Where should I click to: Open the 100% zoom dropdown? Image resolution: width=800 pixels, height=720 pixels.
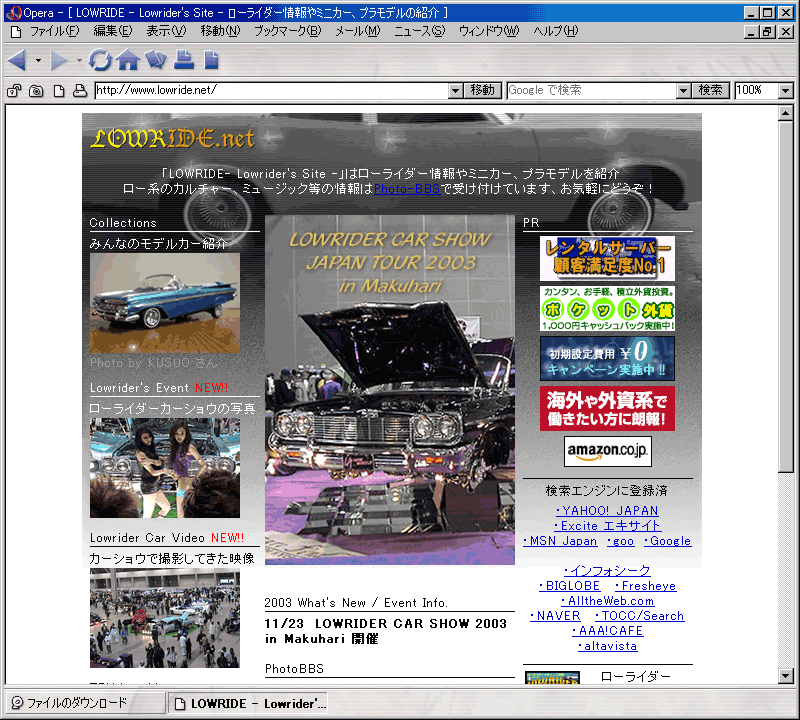(x=786, y=91)
